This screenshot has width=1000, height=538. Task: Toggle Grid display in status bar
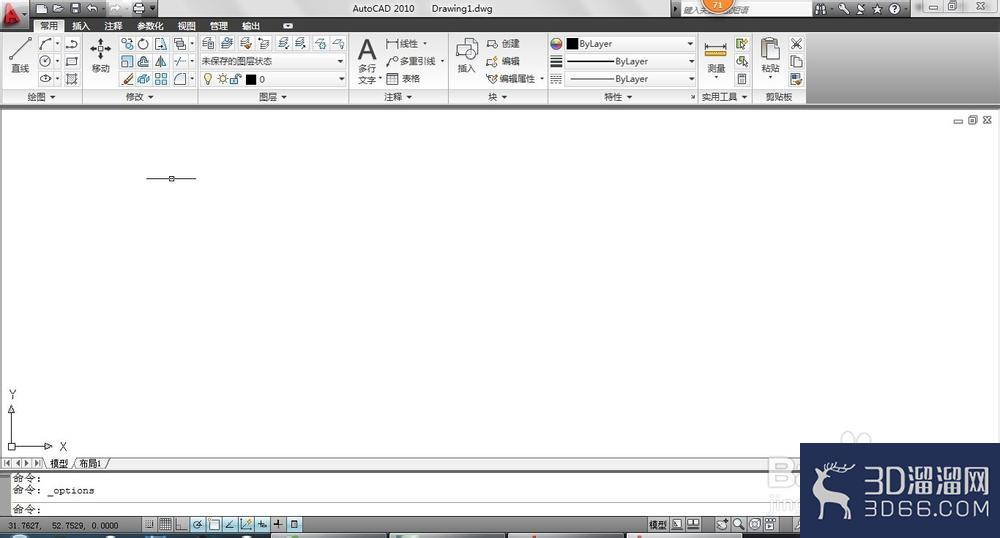coord(165,525)
